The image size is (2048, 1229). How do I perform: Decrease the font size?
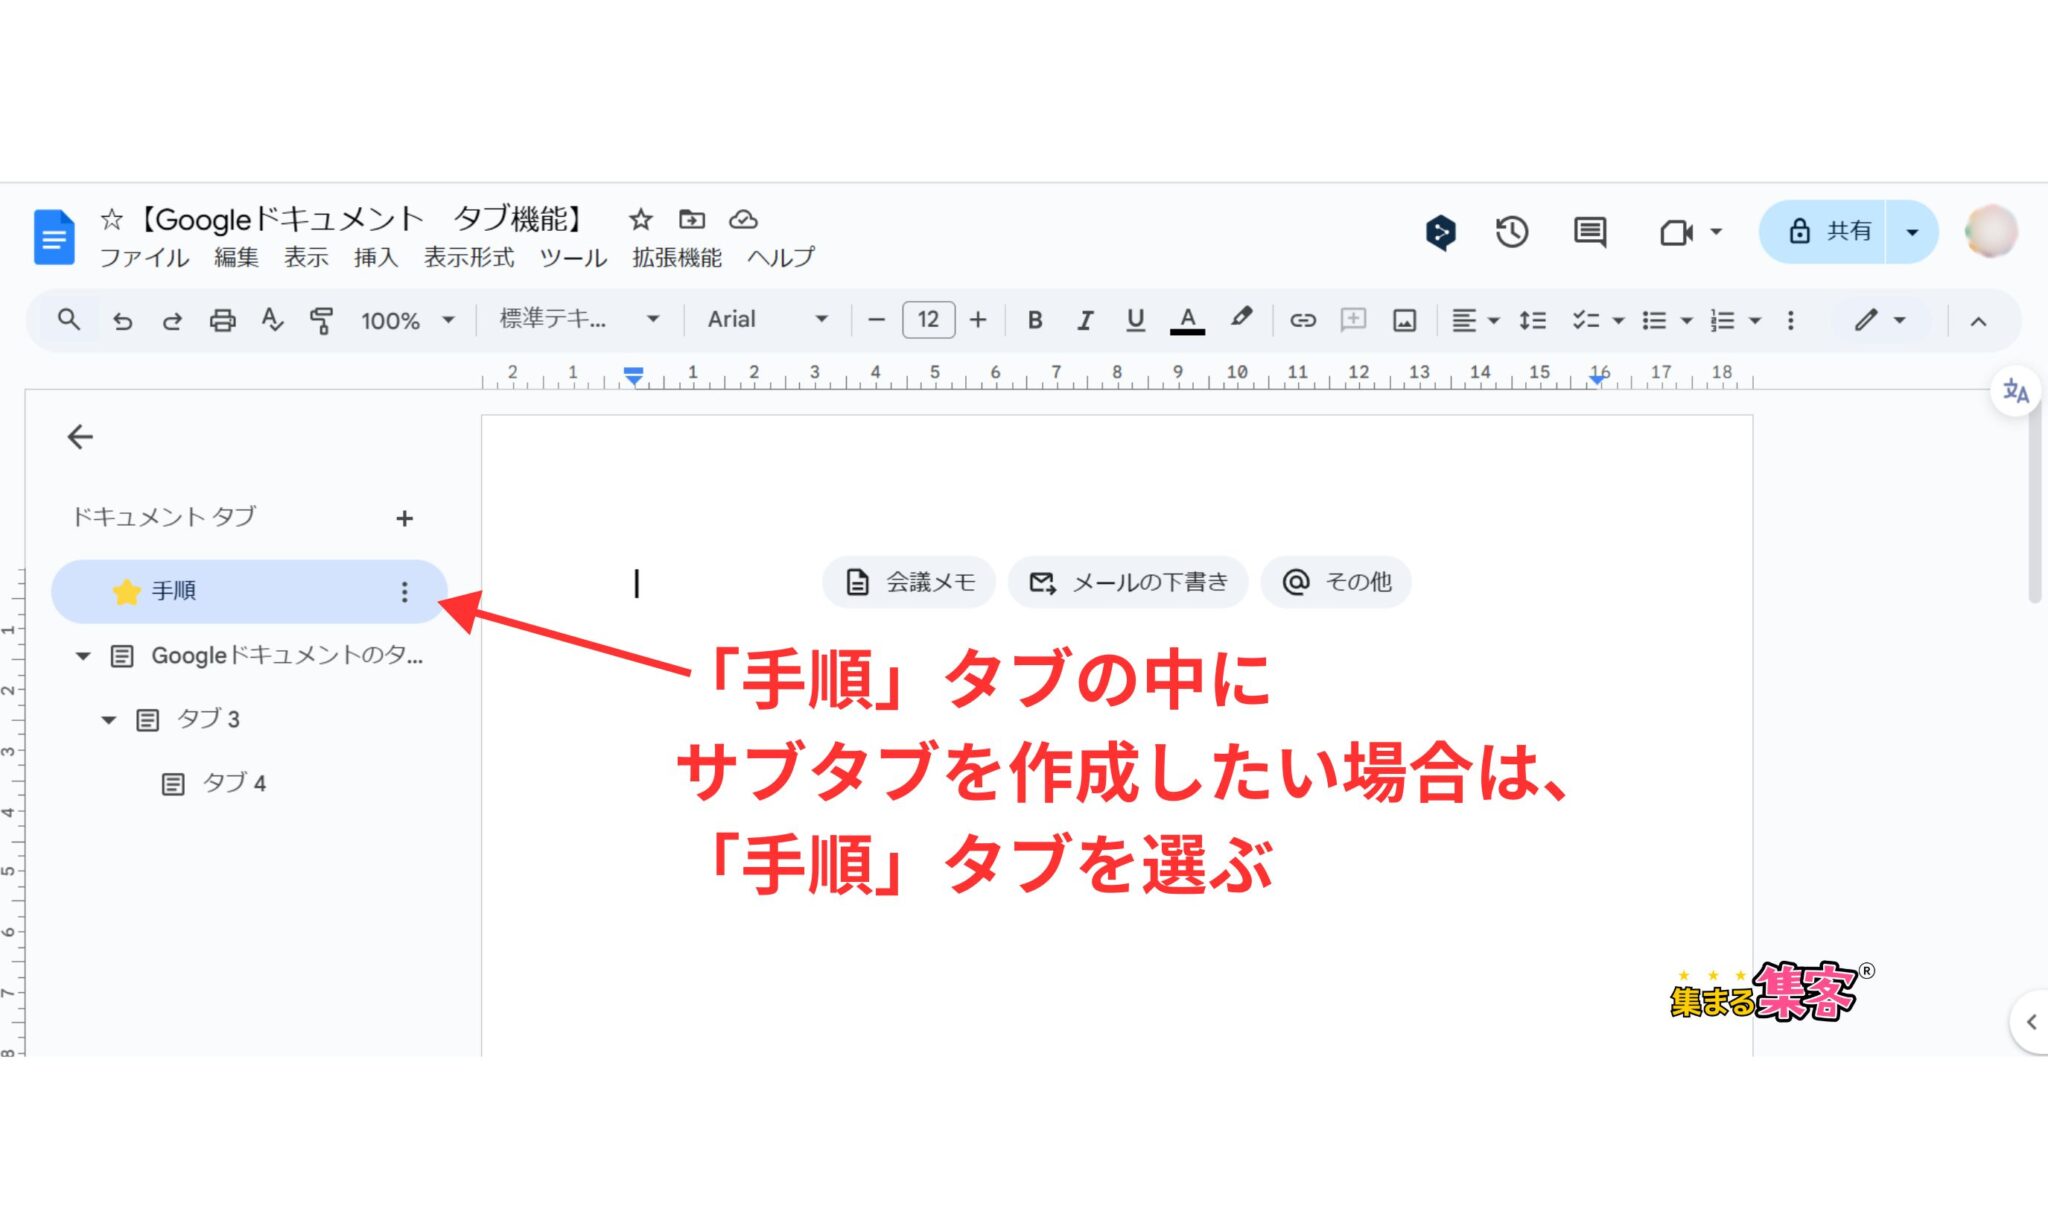(876, 320)
